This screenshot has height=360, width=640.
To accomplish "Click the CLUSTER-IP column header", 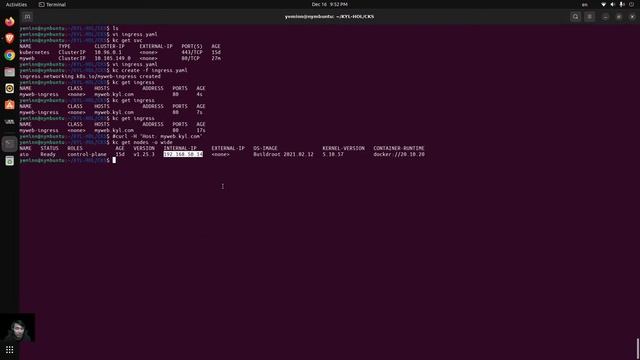I will click(x=109, y=47).
